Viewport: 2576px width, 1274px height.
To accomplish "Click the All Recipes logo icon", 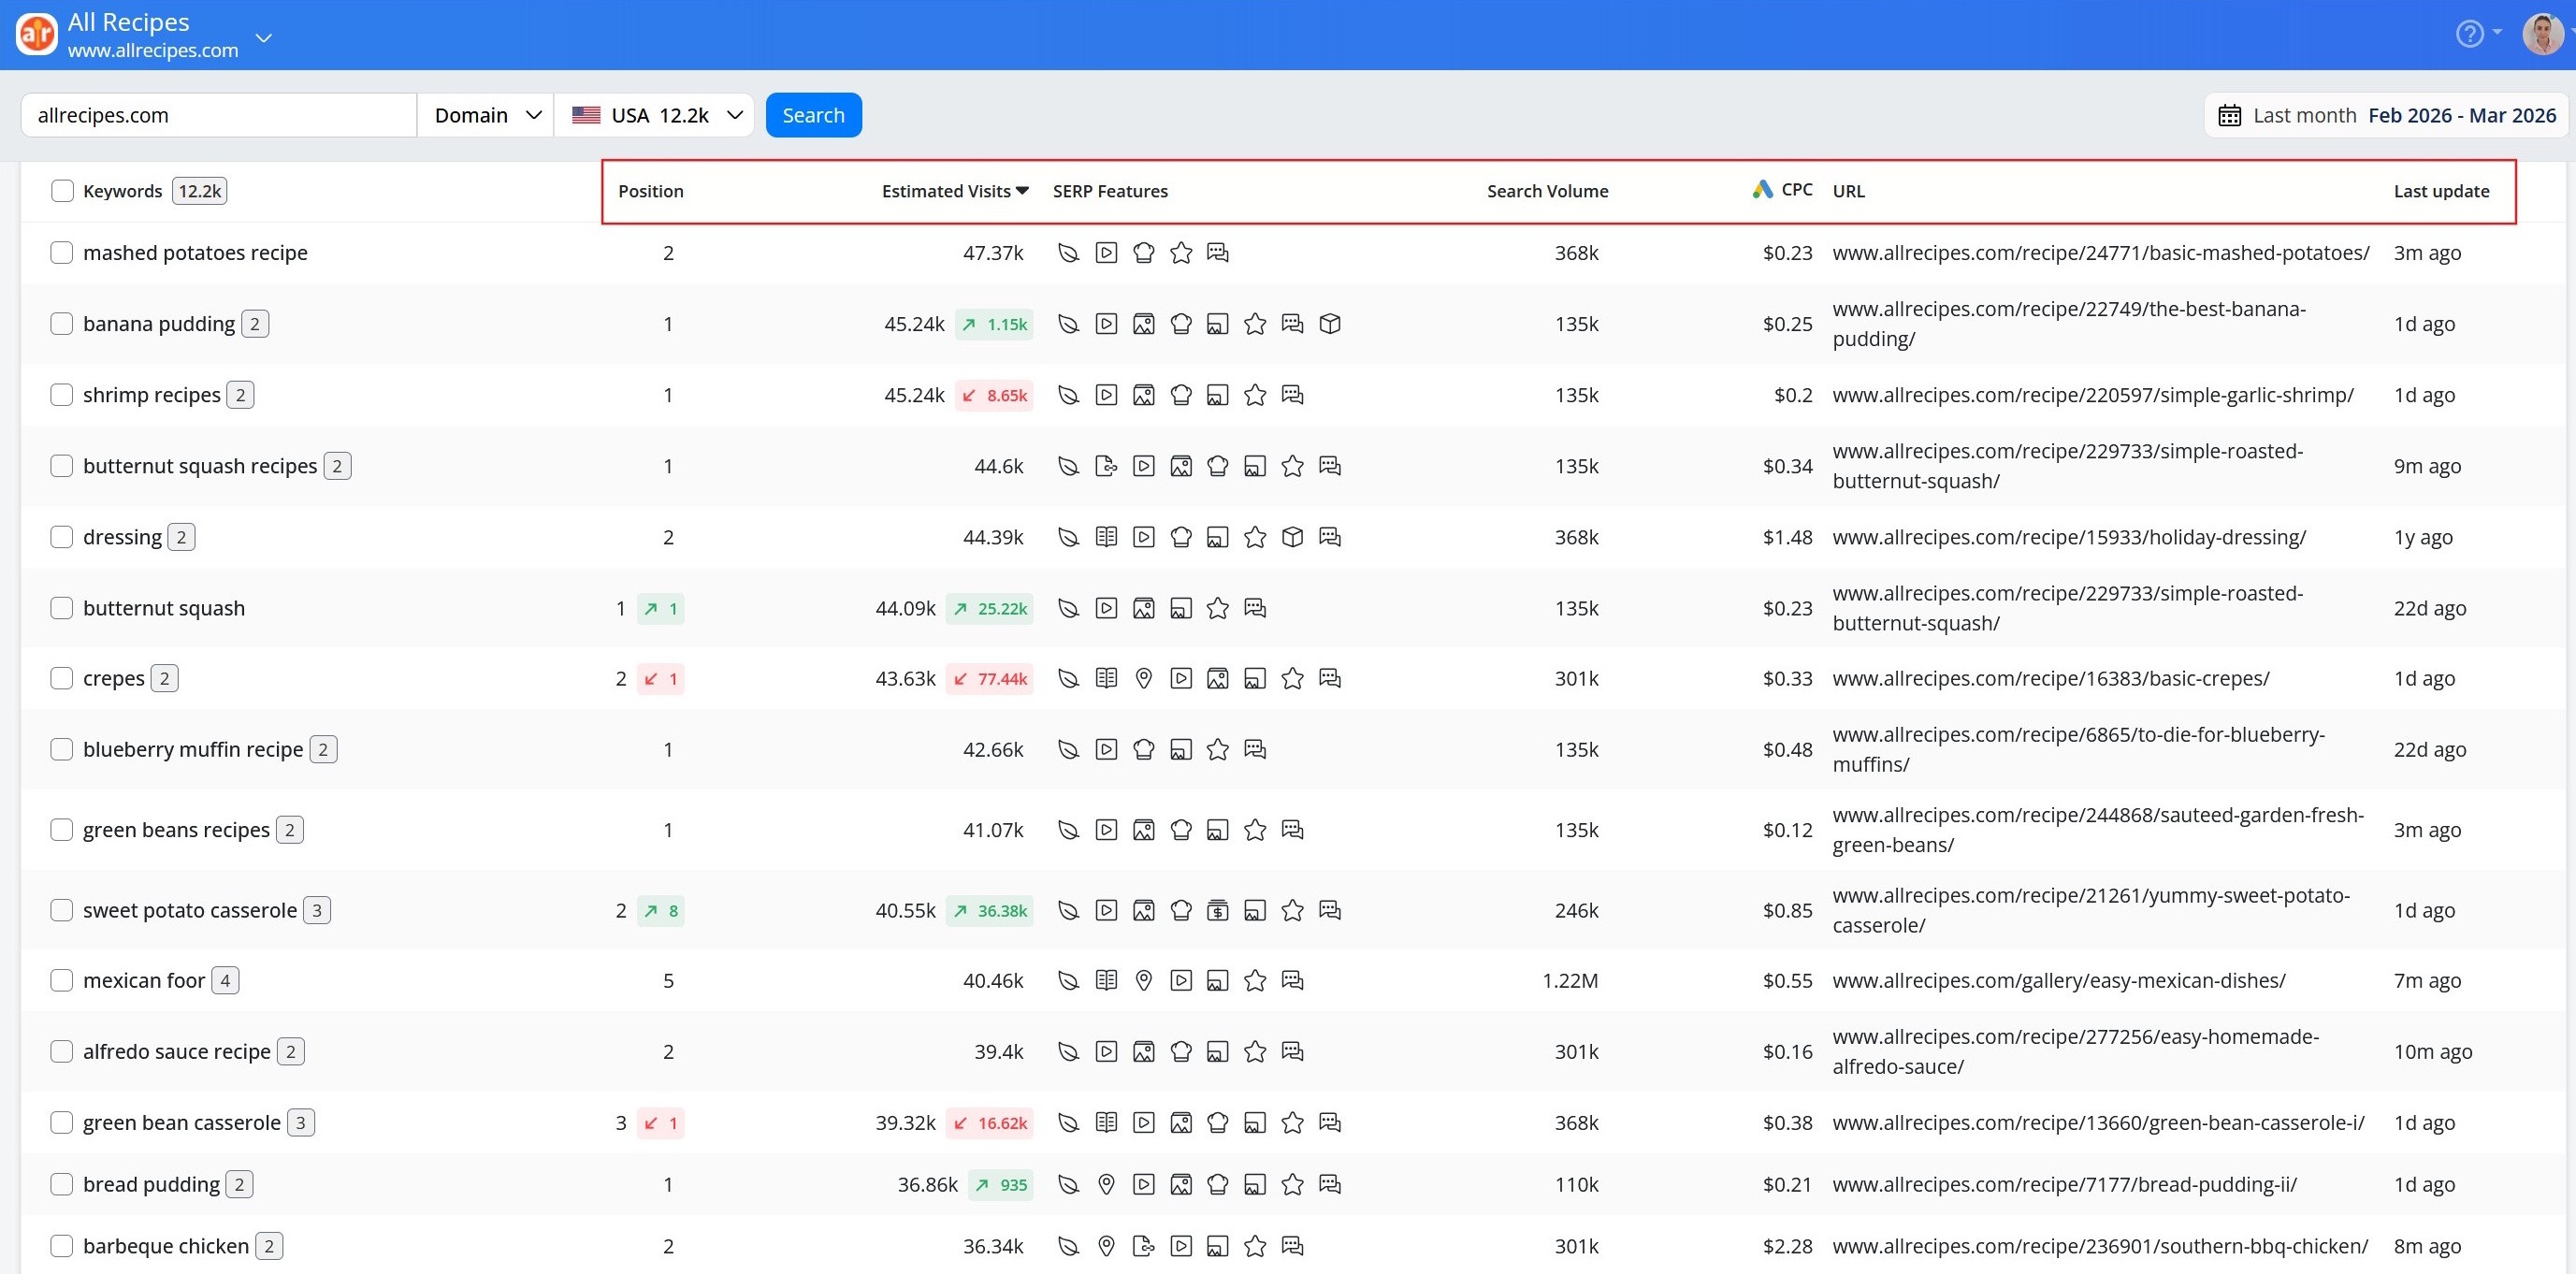I will tap(37, 35).
